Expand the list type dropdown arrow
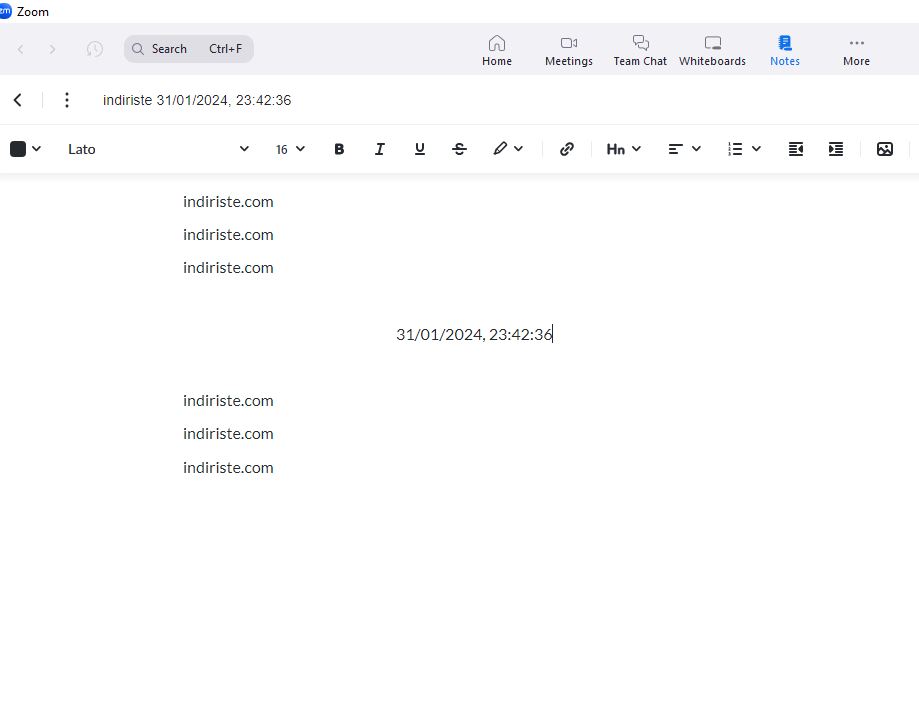Screen dimensions: 919x724 coord(756,149)
